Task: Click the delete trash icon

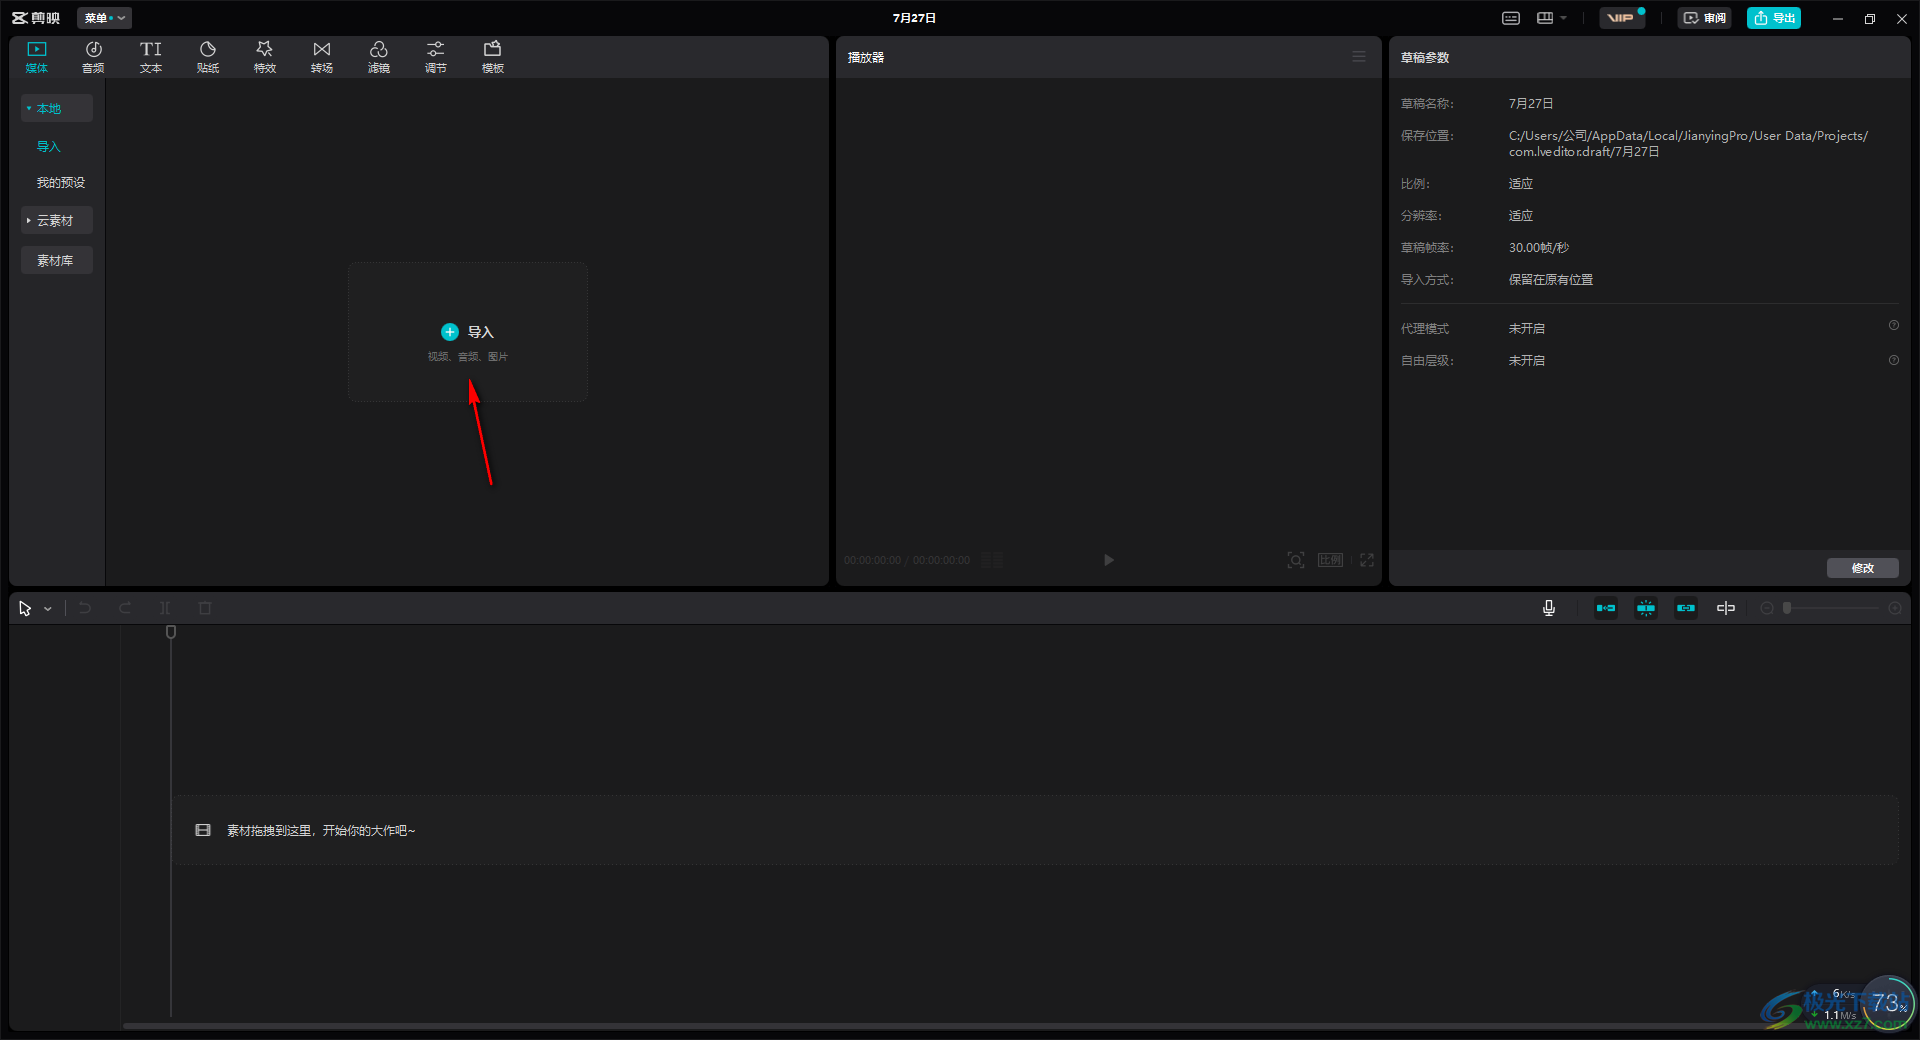Action: coord(205,608)
